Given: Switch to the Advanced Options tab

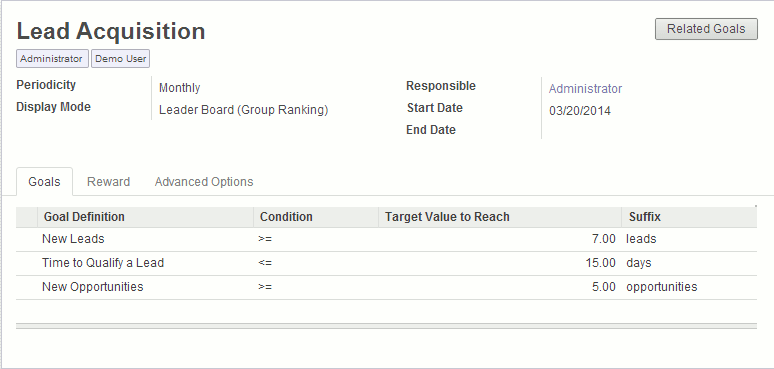Looking at the screenshot, I should click(x=204, y=182).
